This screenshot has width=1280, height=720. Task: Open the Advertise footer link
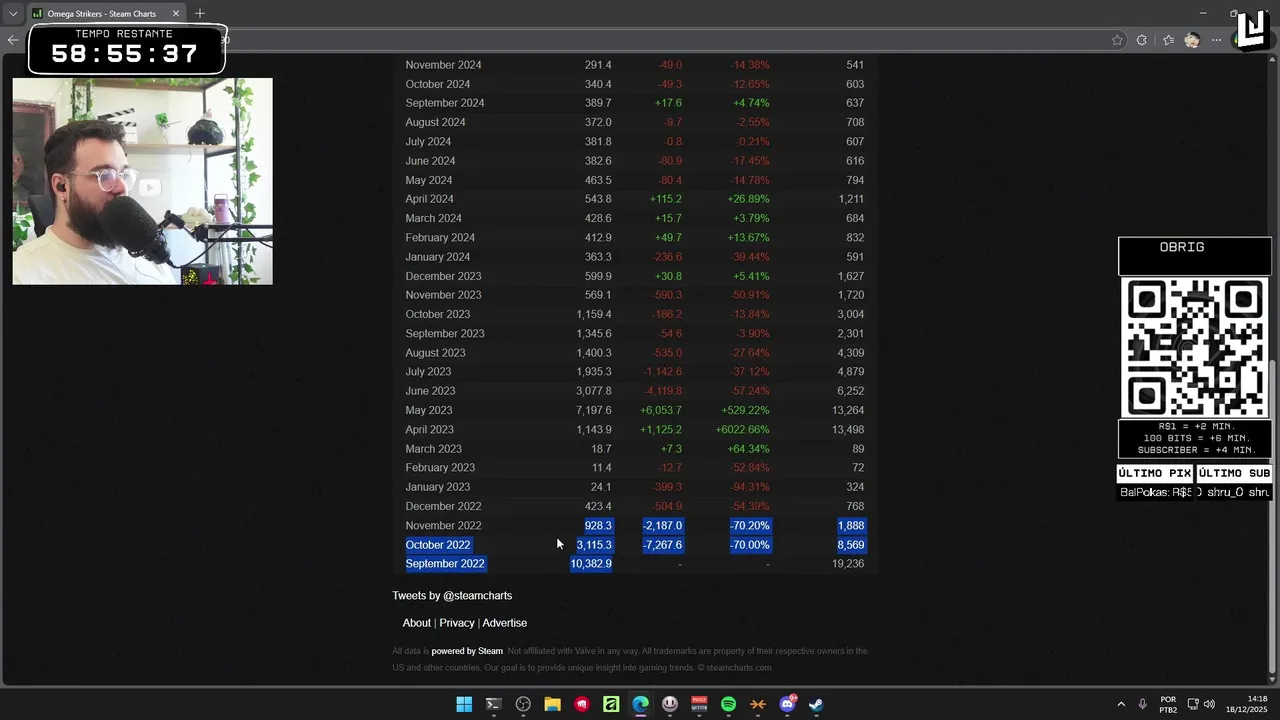tap(505, 623)
